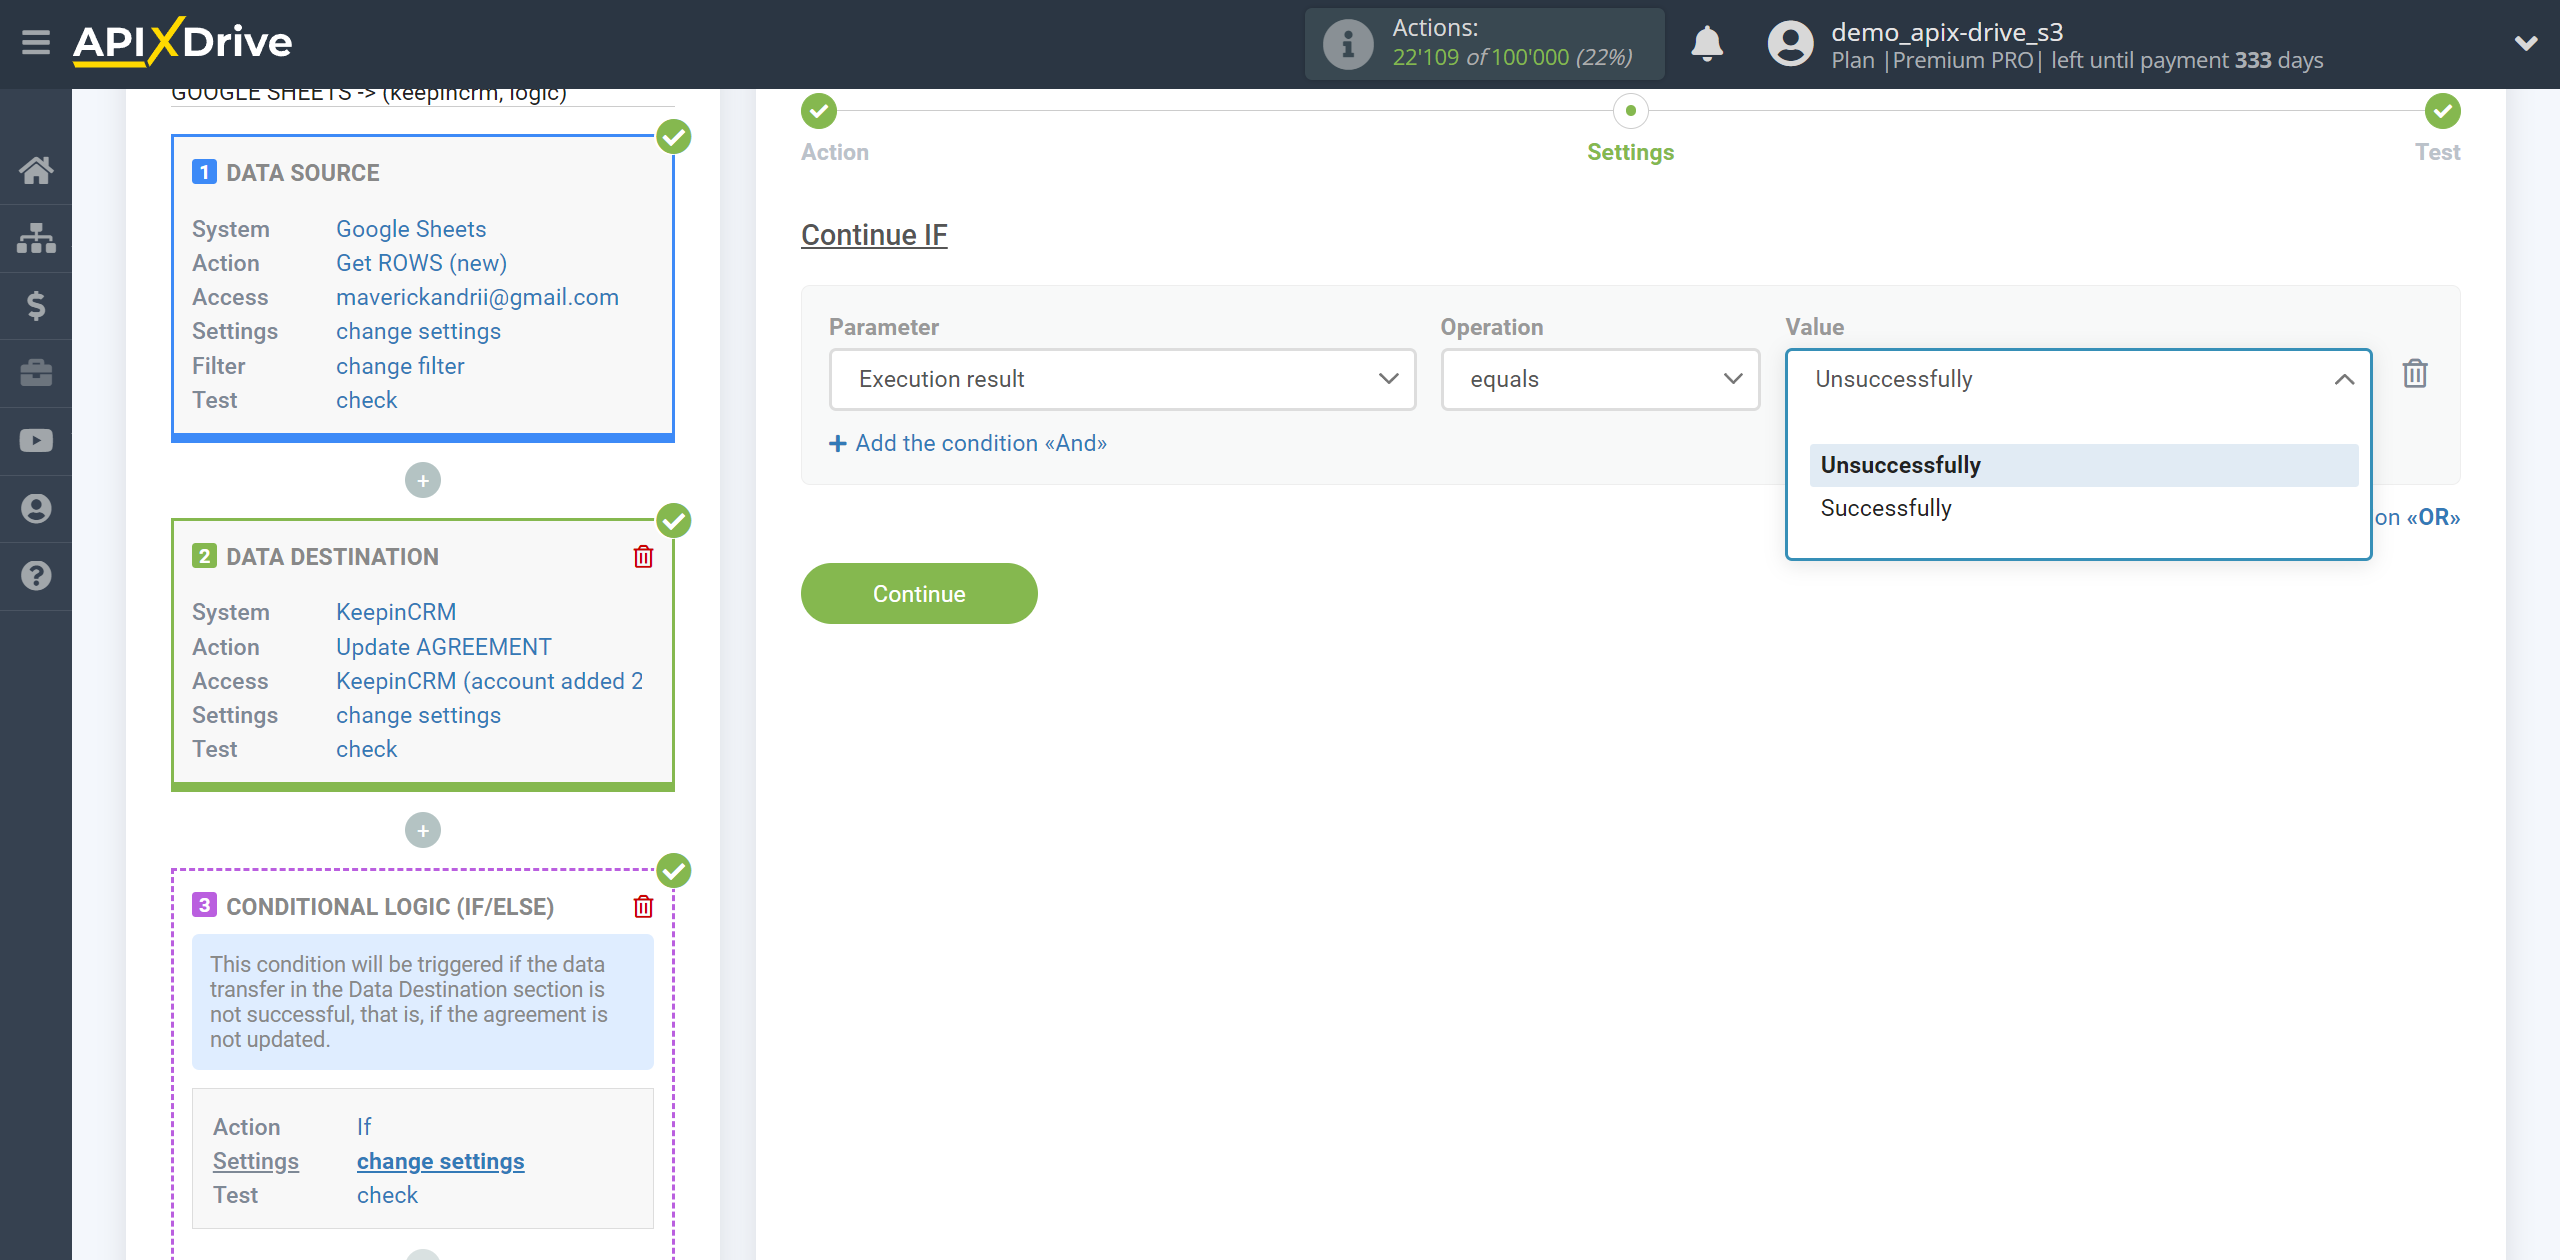Screen dimensions: 2560x1260
Task: Click the Test tab in the wizard
Action: [x=2439, y=152]
